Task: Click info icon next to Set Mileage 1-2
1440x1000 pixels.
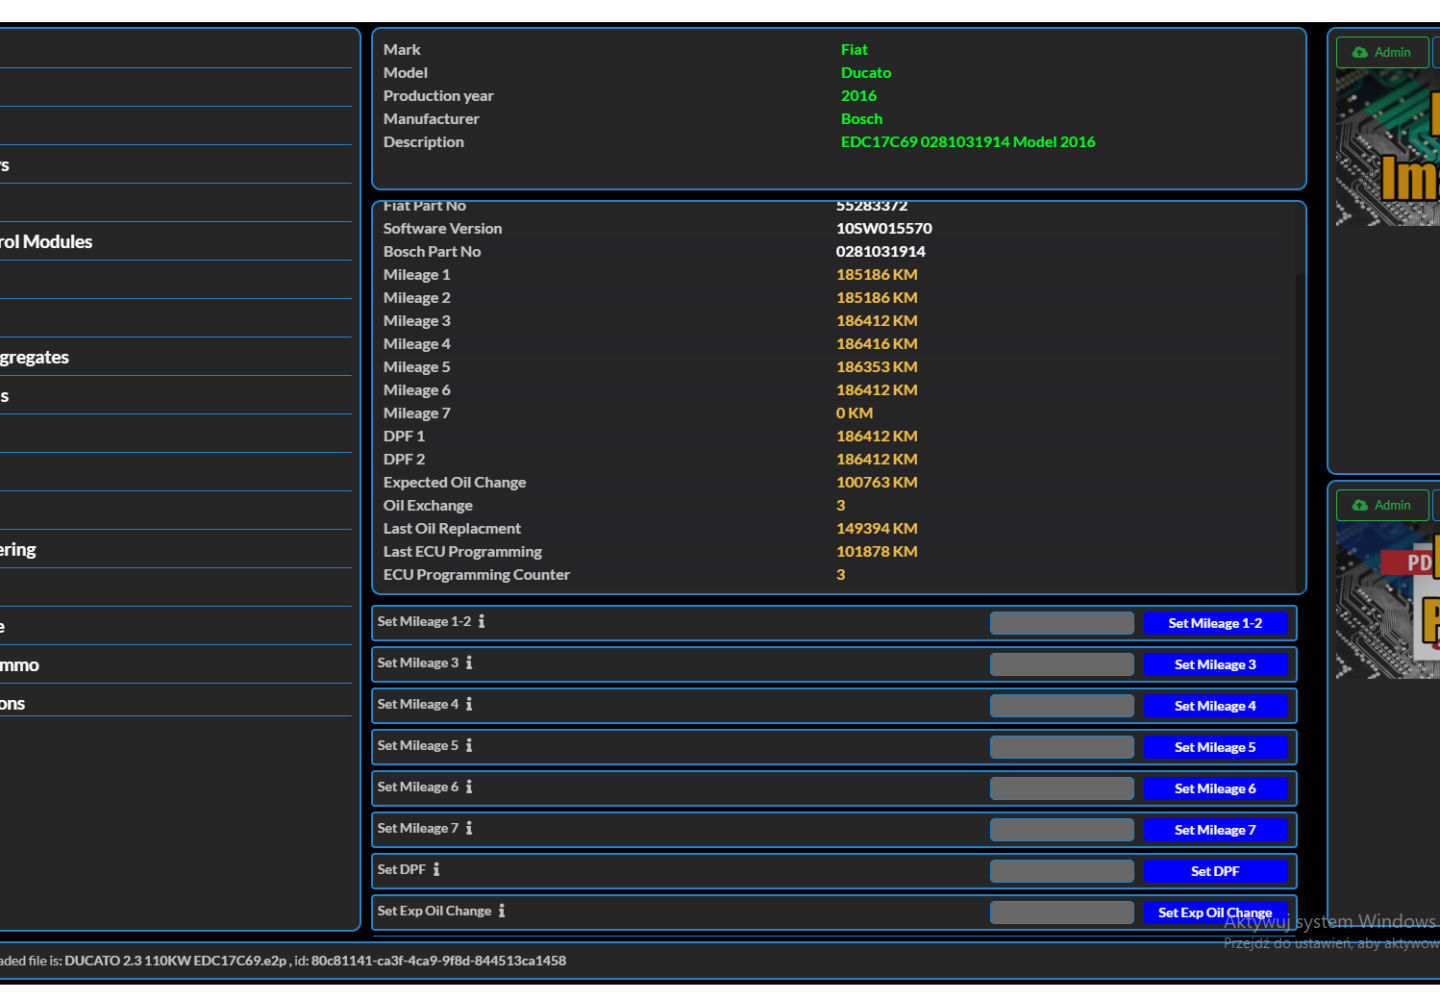Action: [x=481, y=622]
